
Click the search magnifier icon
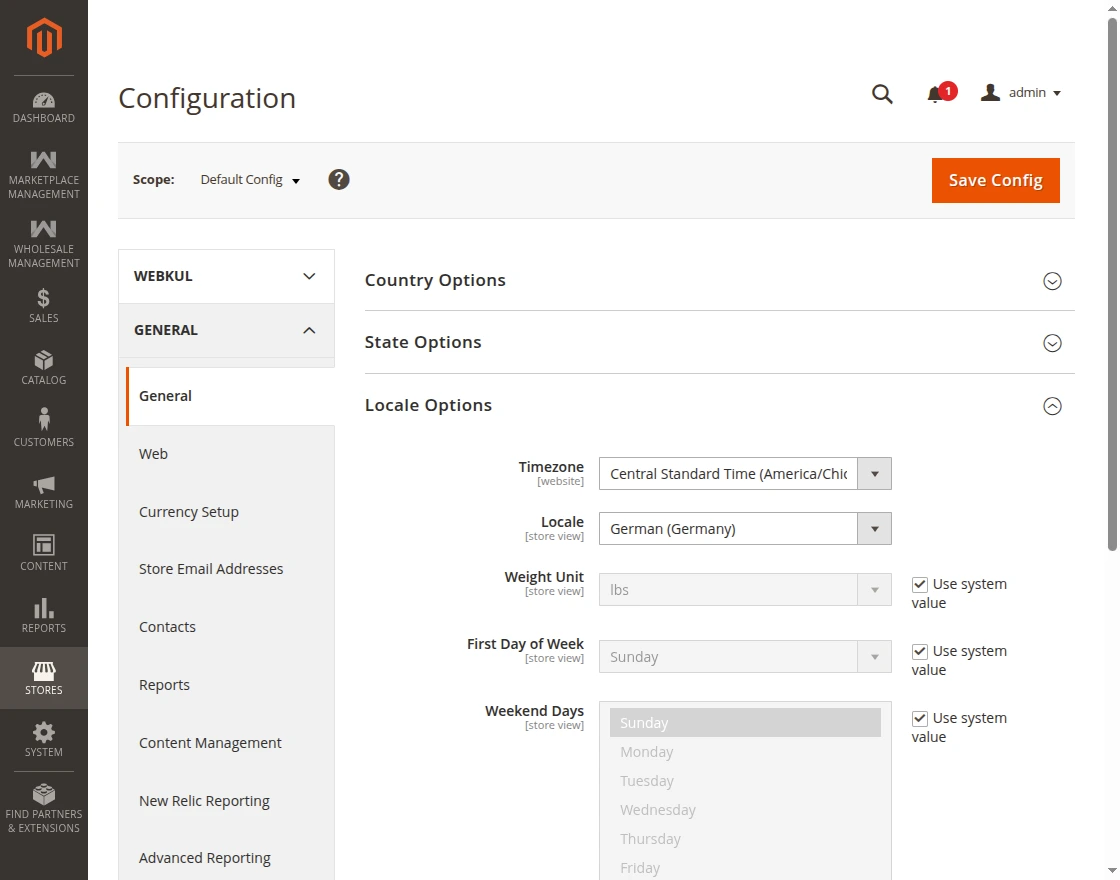point(881,94)
